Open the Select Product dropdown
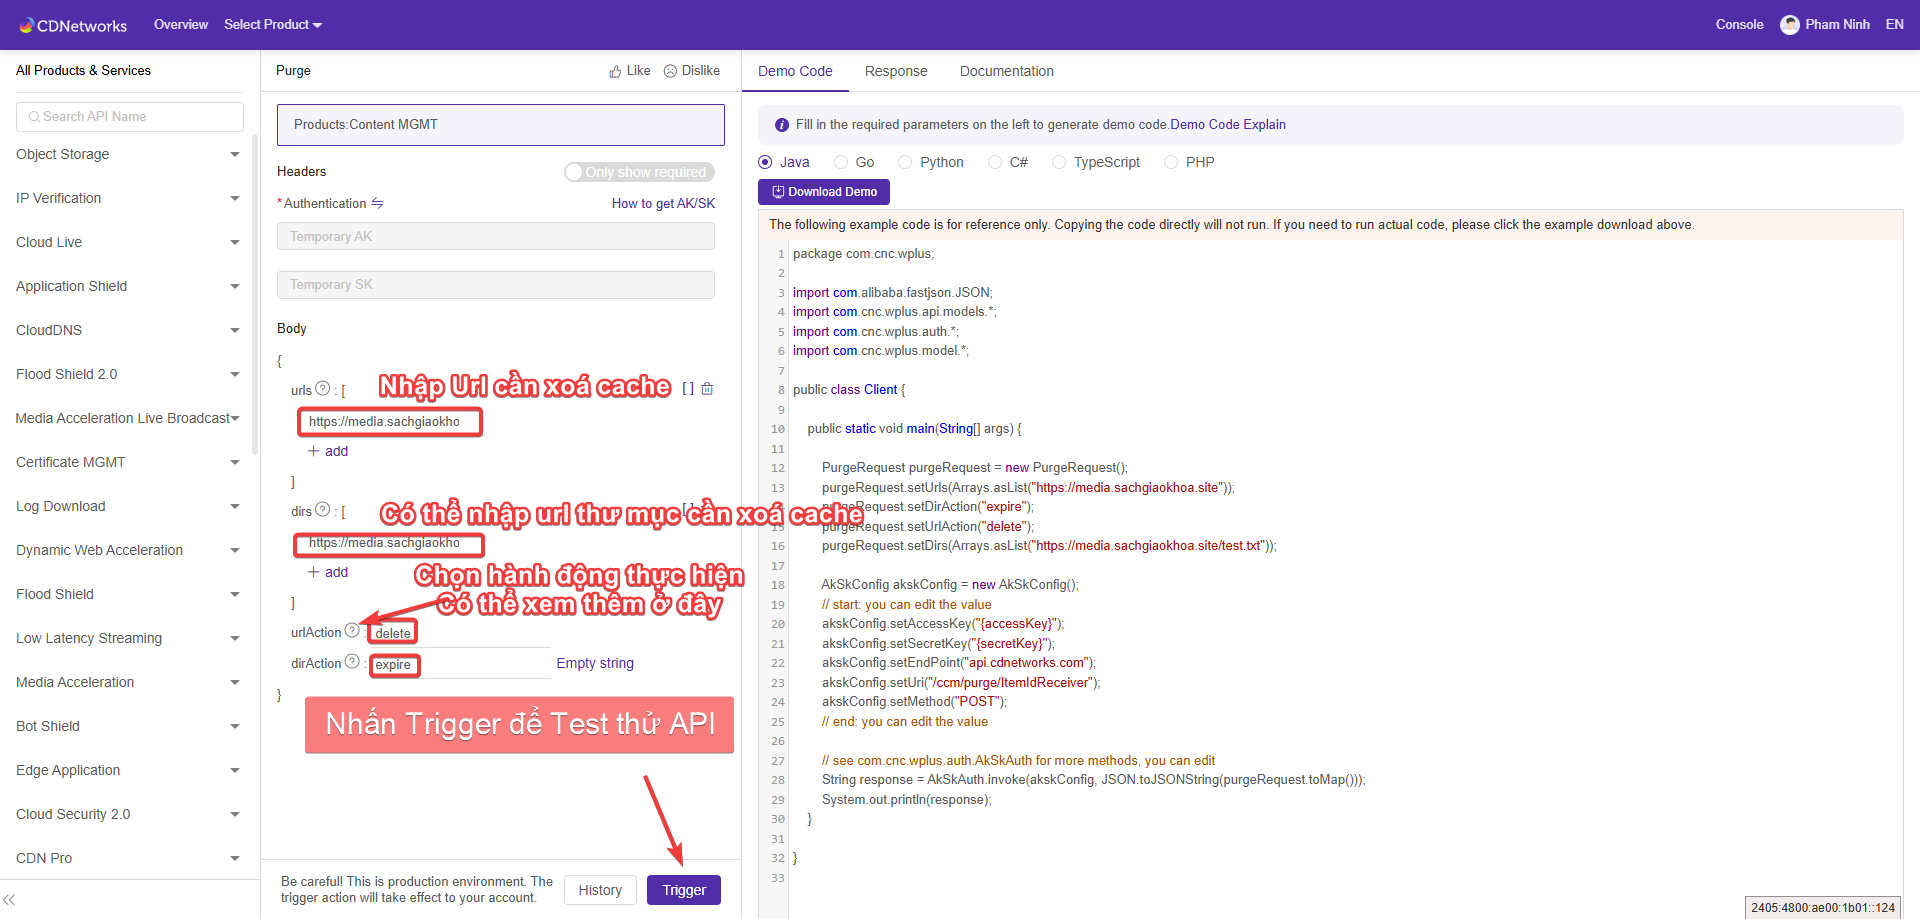1920x919 pixels. click(x=272, y=25)
